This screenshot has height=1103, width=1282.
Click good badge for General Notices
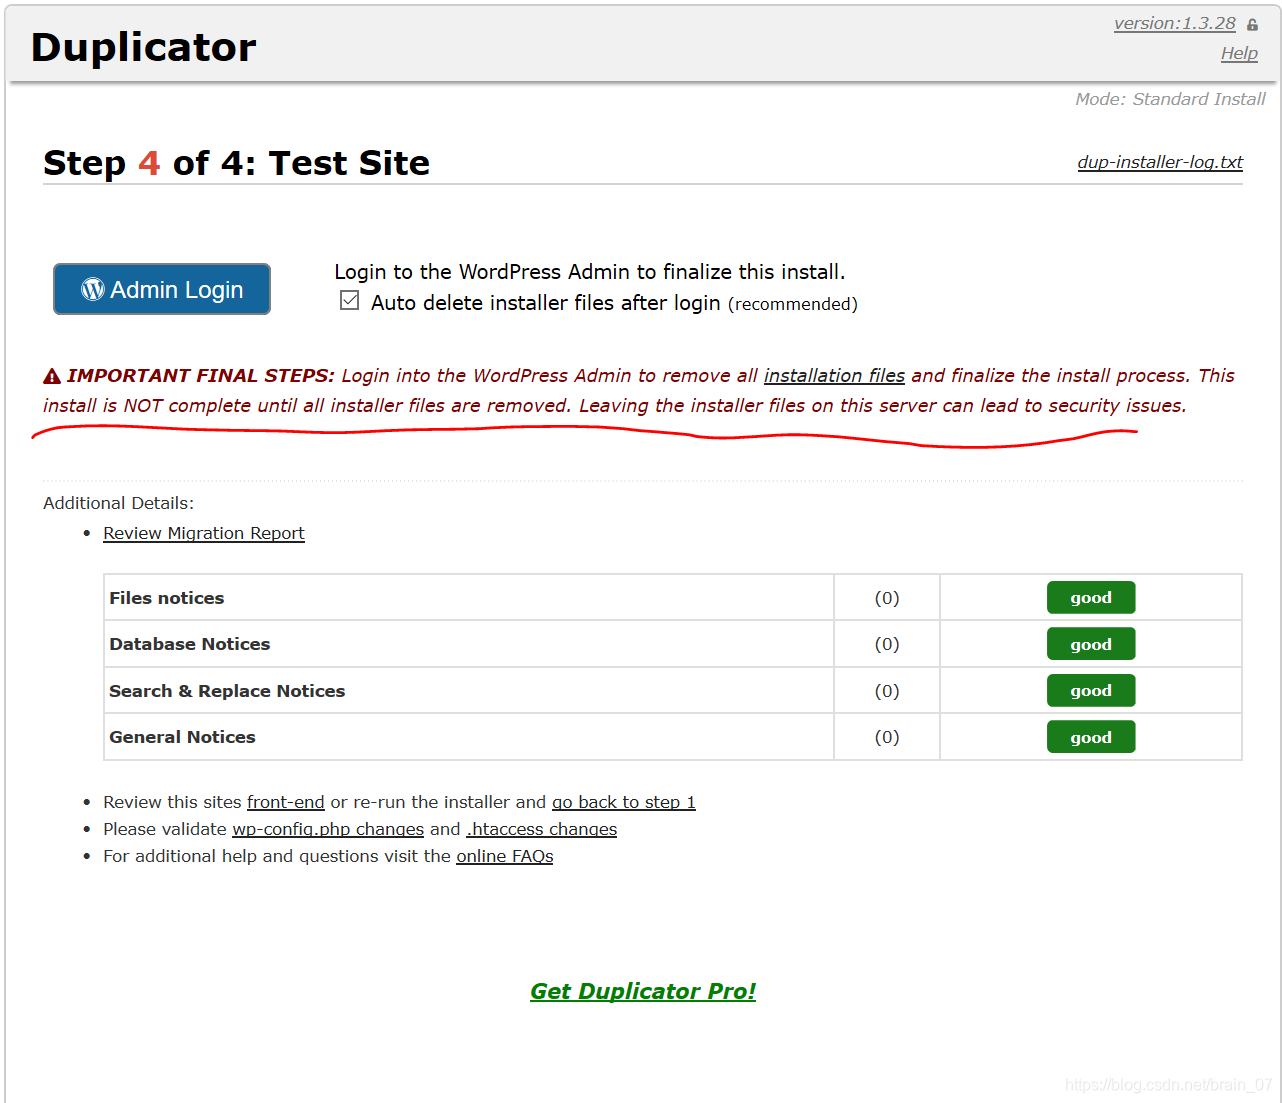tap(1091, 737)
